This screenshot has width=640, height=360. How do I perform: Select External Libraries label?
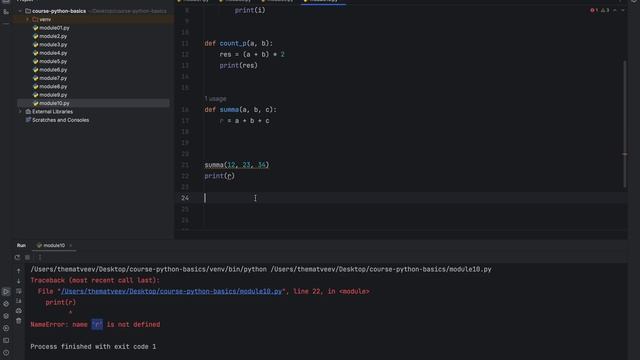click(x=52, y=111)
